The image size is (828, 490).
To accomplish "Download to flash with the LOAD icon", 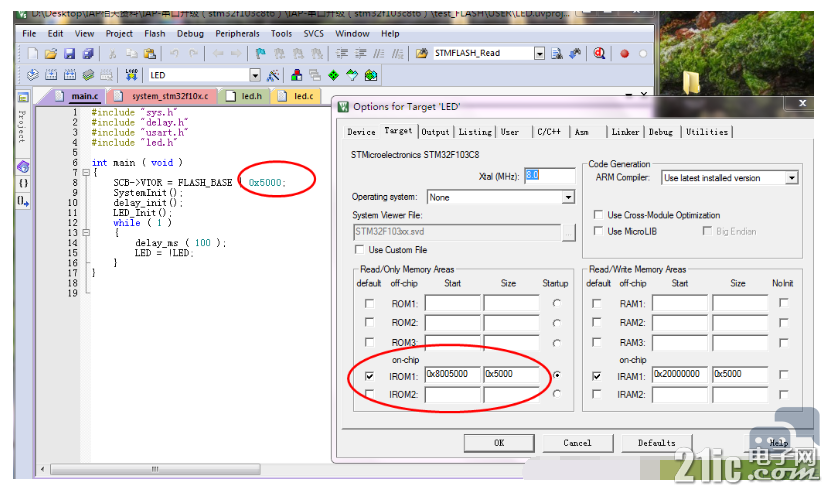I will pos(131,75).
